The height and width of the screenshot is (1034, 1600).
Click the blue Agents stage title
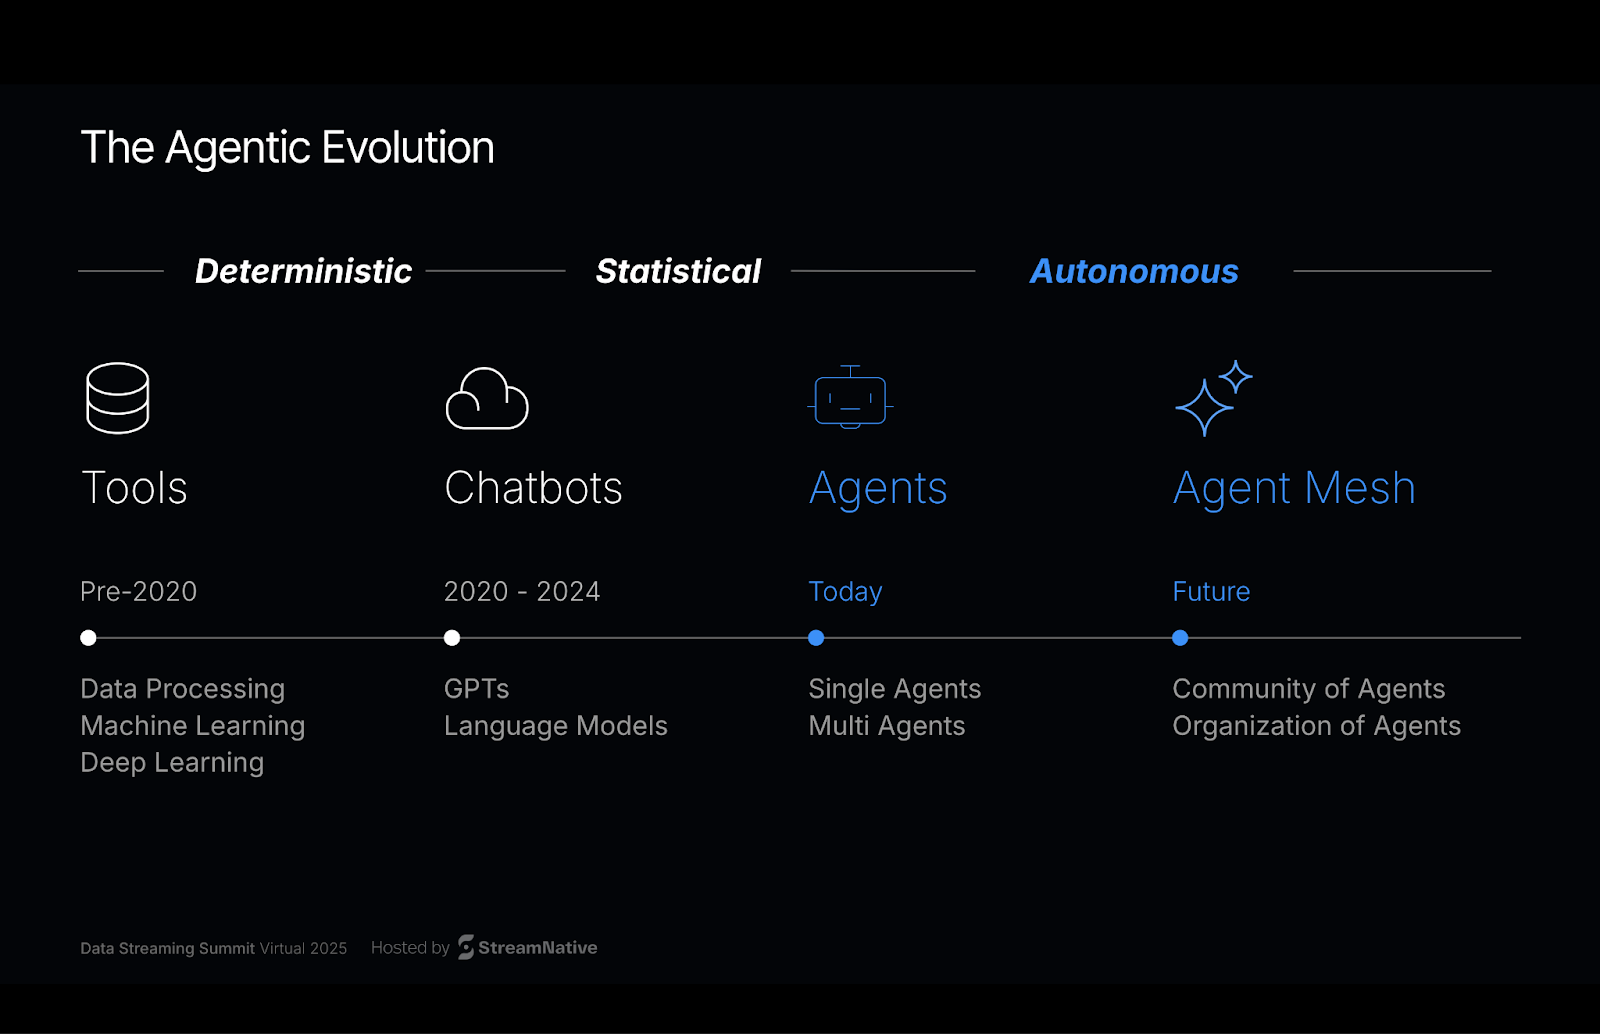pos(878,488)
